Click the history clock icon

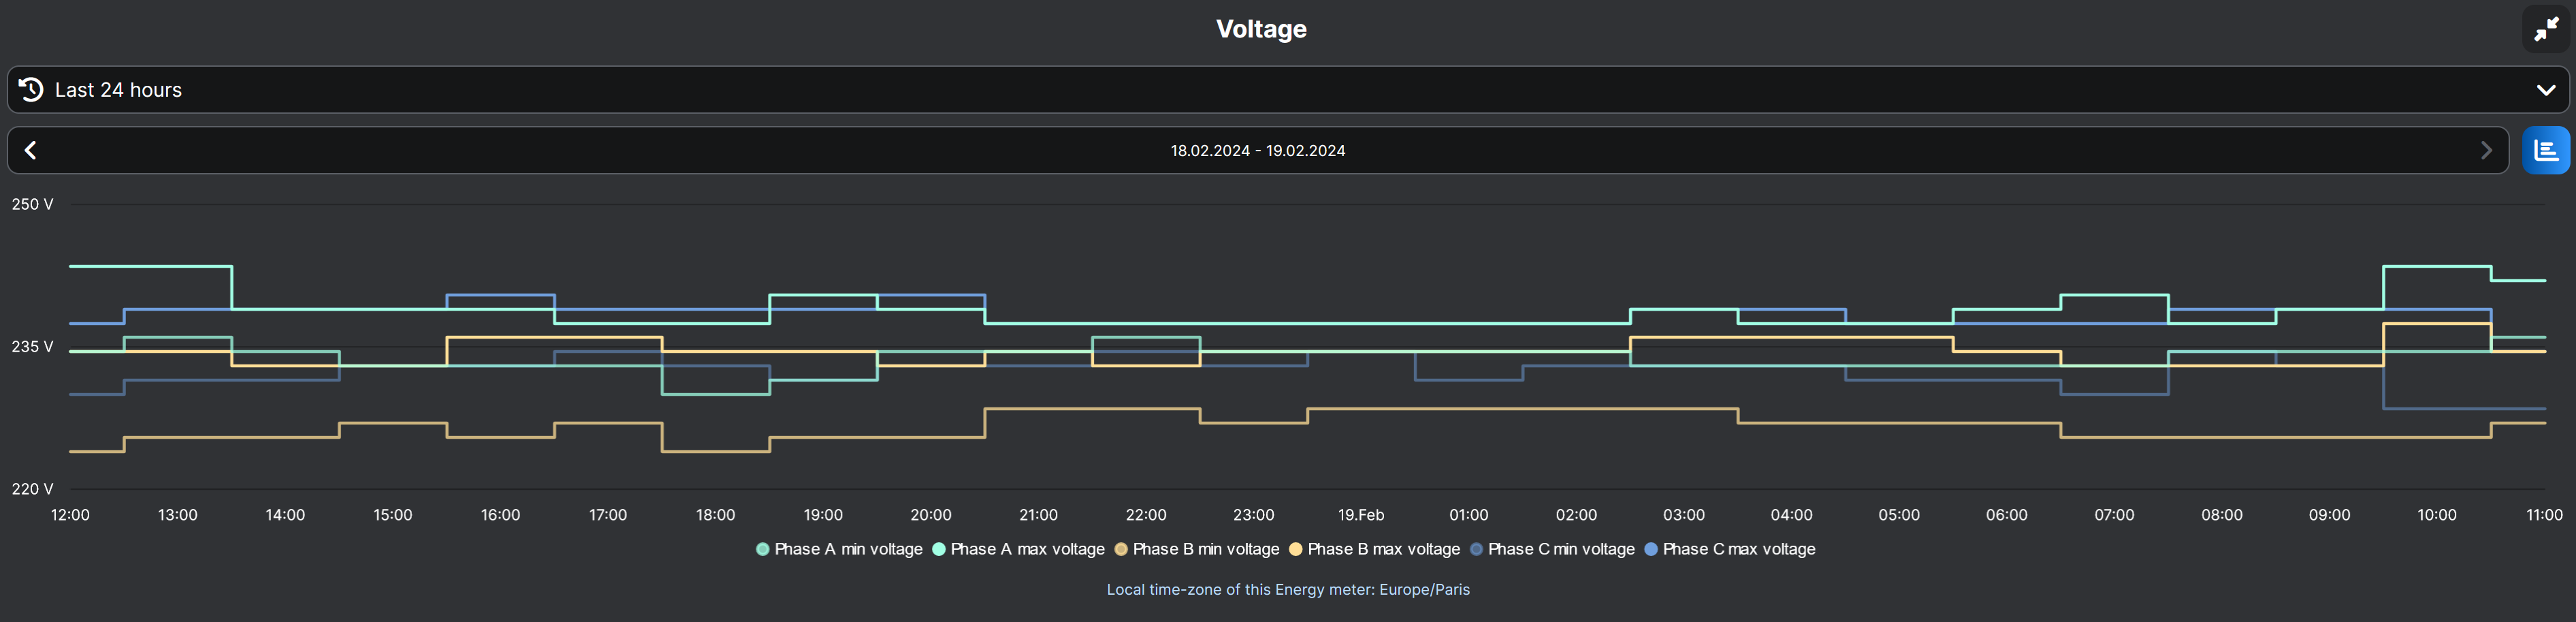coord(31,90)
